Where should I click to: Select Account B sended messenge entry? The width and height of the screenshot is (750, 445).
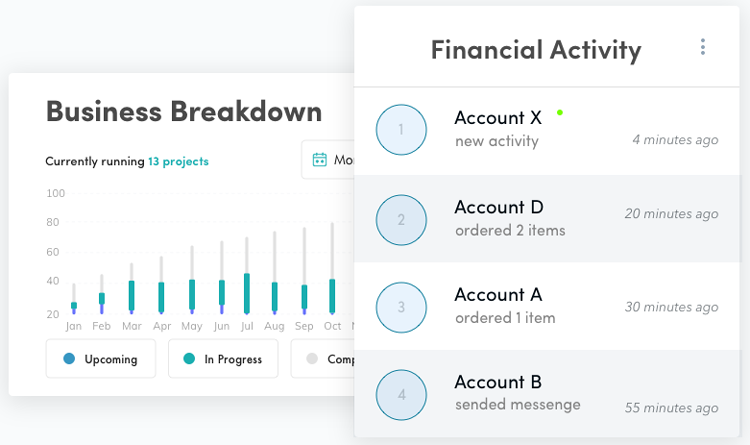point(547,393)
